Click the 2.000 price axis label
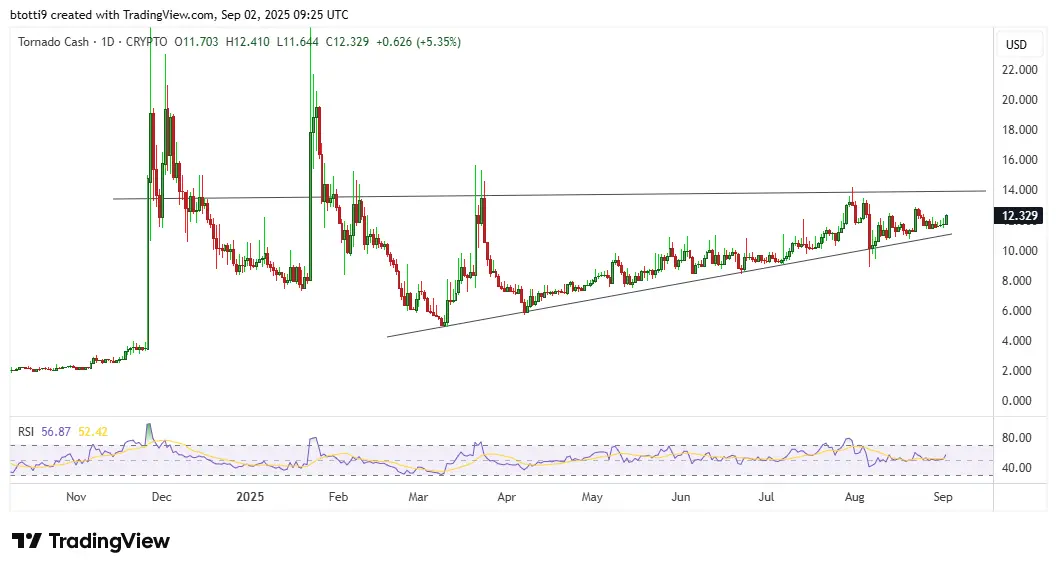Screen dimensions: 1057x571 (1017, 371)
